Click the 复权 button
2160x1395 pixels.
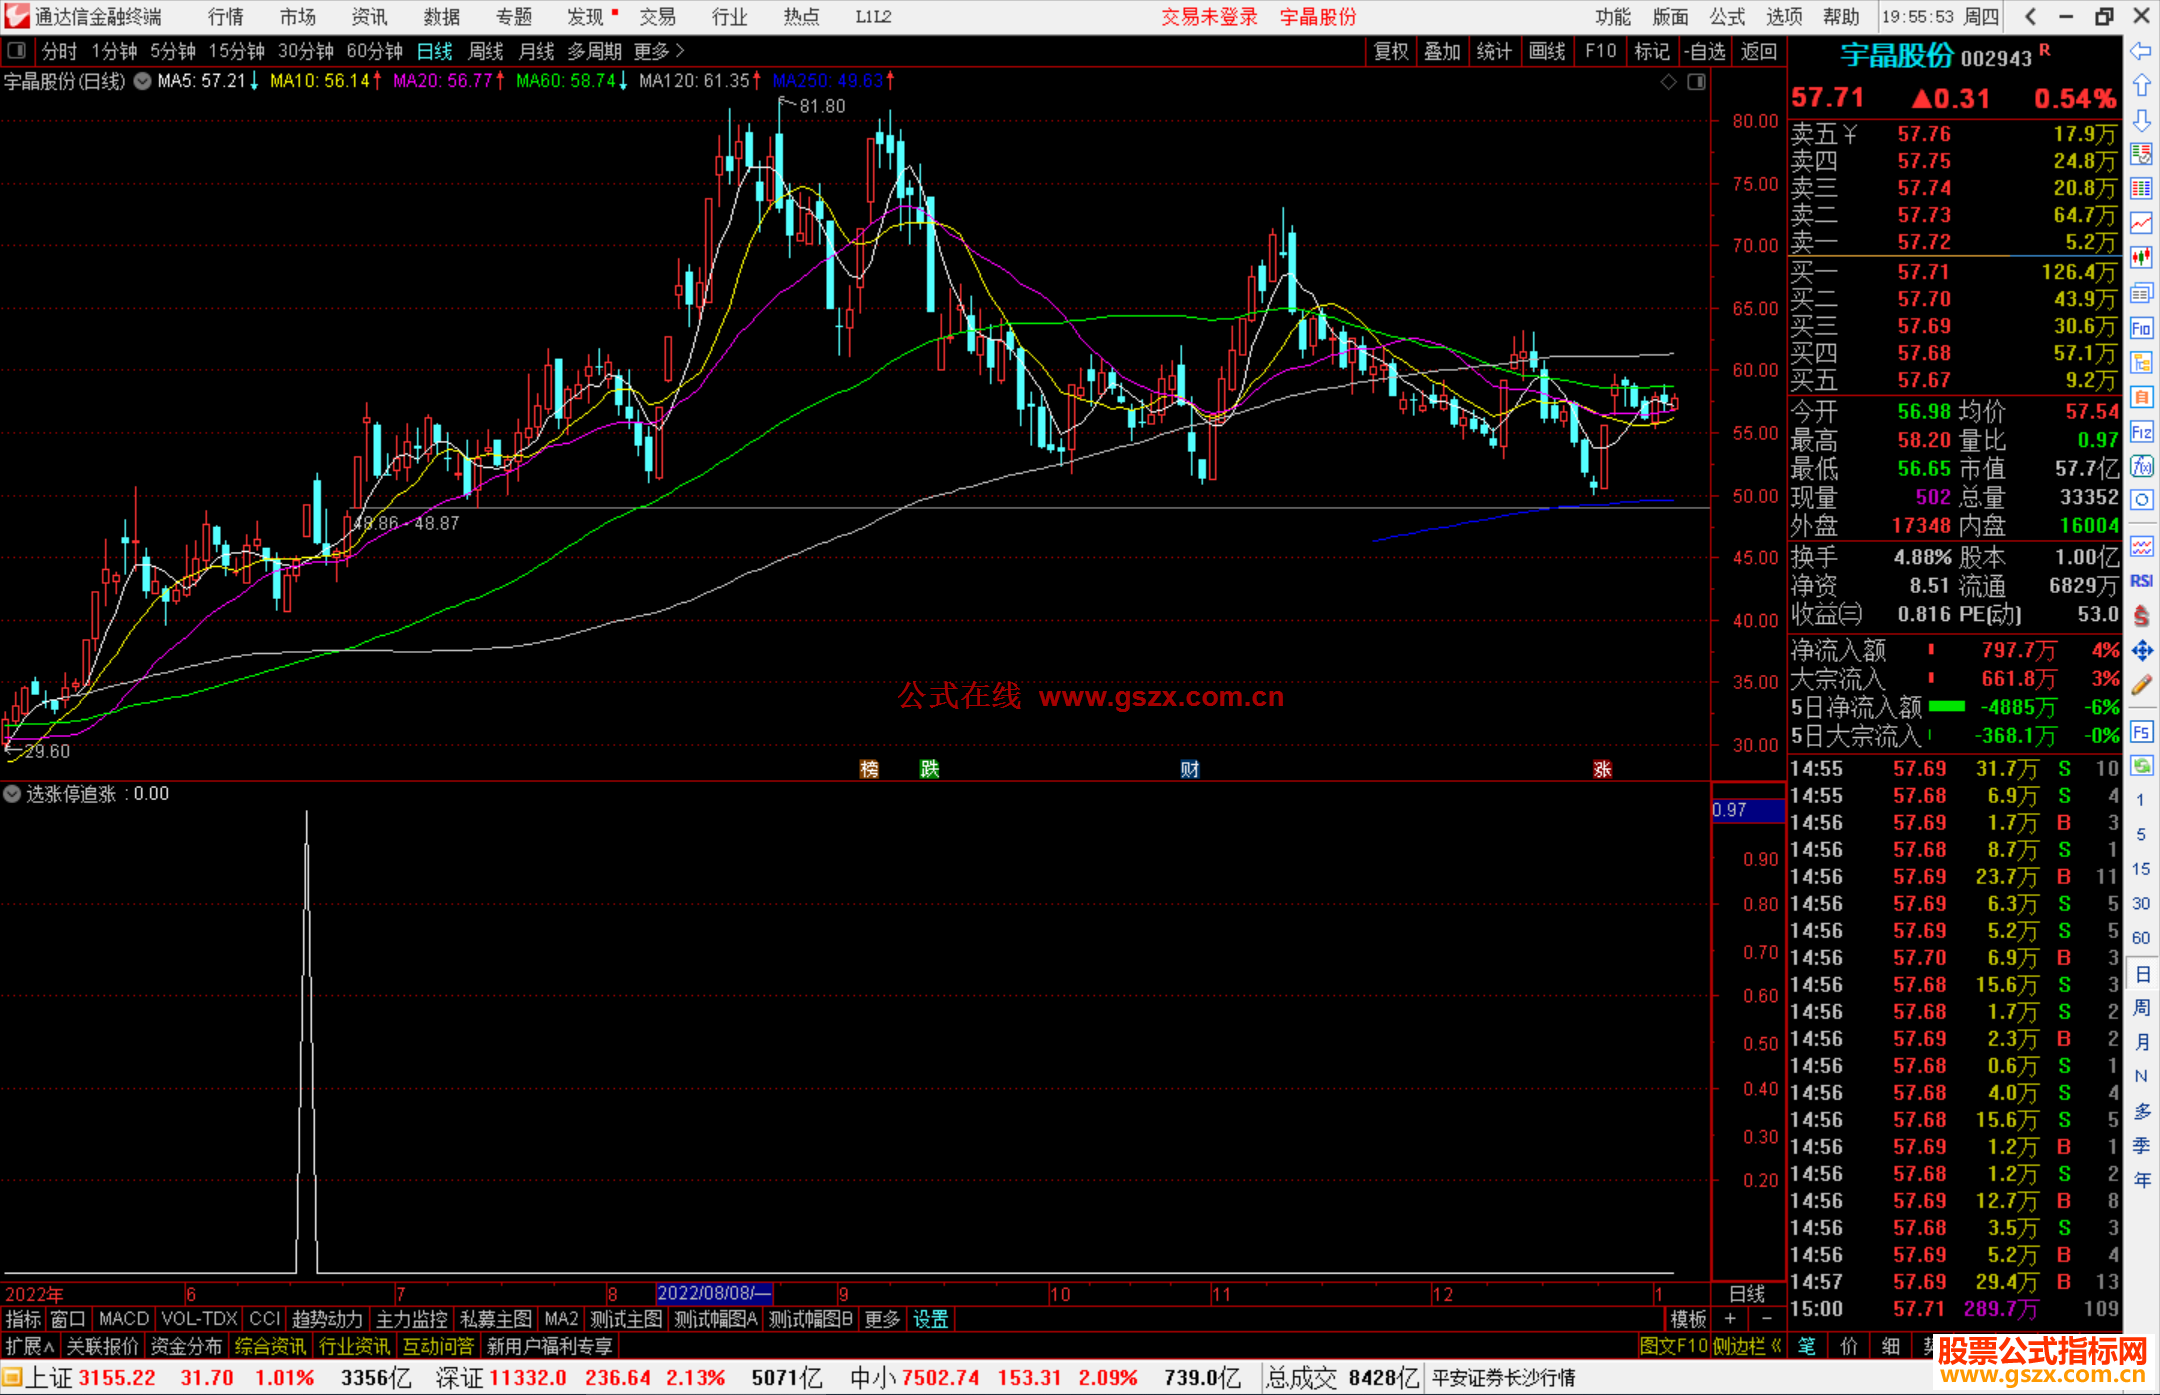coord(1391,51)
